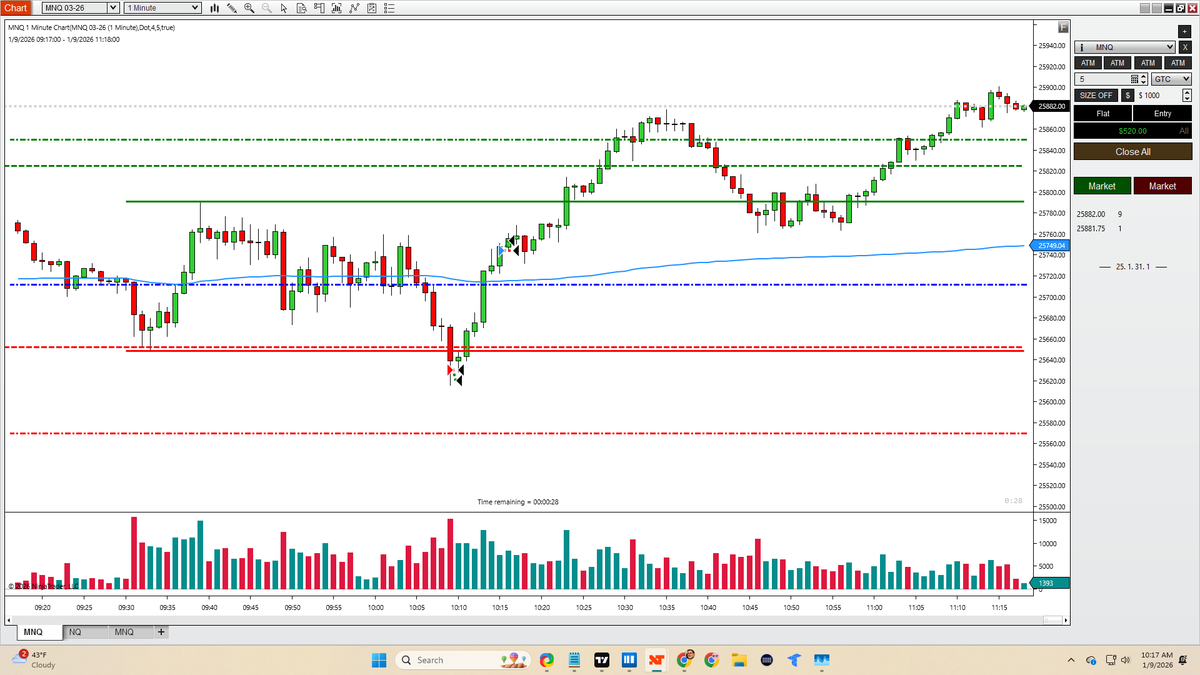Click the All label beside $520.00
The image size is (1200, 675).
[1184, 130]
